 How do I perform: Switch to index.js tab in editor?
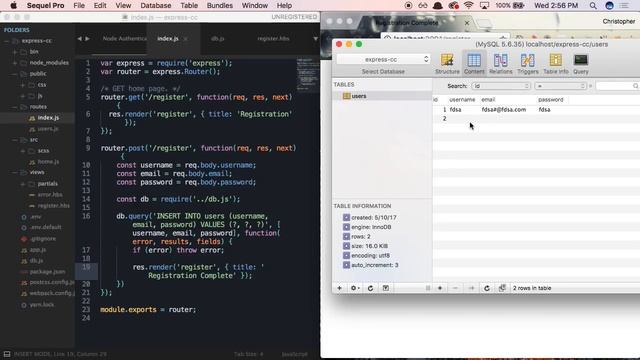coord(168,39)
